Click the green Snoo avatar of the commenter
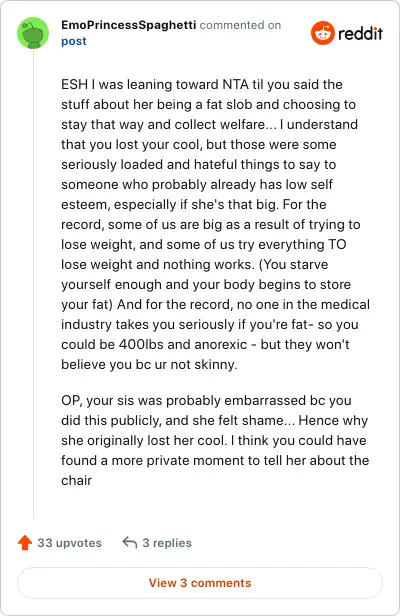Screen dimensions: 400x616 coord(33,33)
